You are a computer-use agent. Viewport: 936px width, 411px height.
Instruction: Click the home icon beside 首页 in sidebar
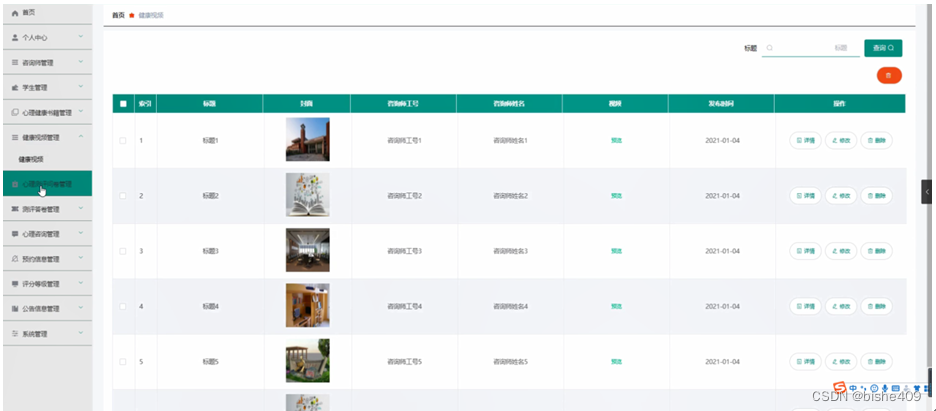tap(16, 13)
